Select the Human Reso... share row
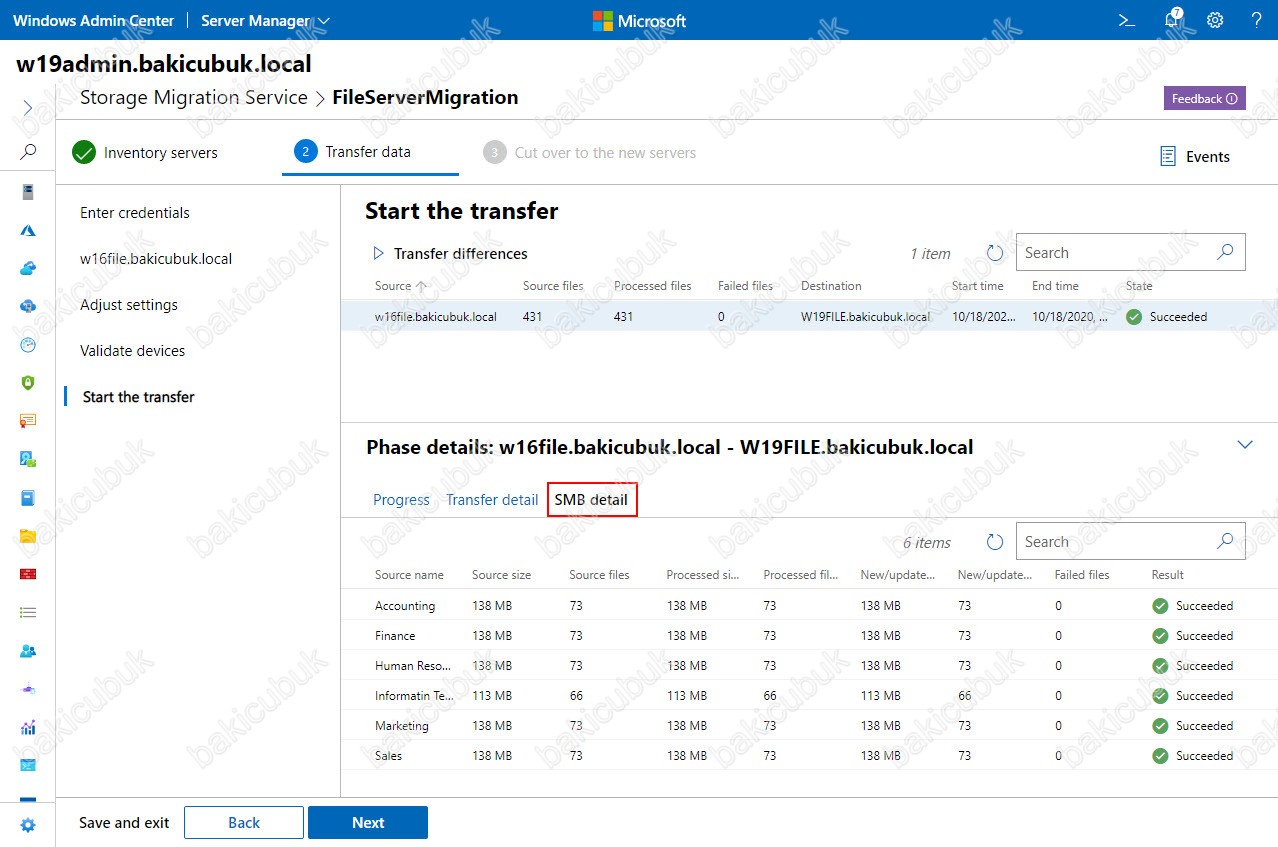 [809, 665]
